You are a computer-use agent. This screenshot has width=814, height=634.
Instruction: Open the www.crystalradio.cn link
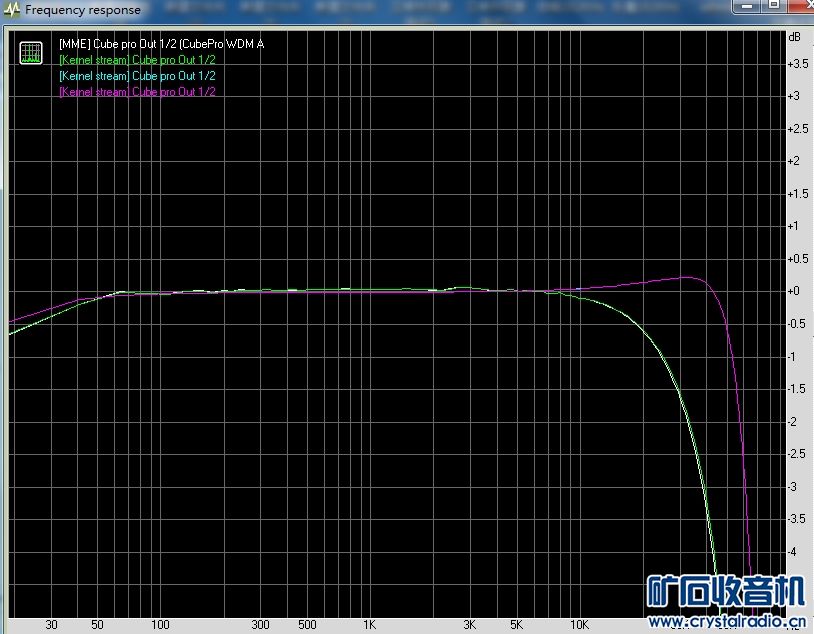[727, 621]
